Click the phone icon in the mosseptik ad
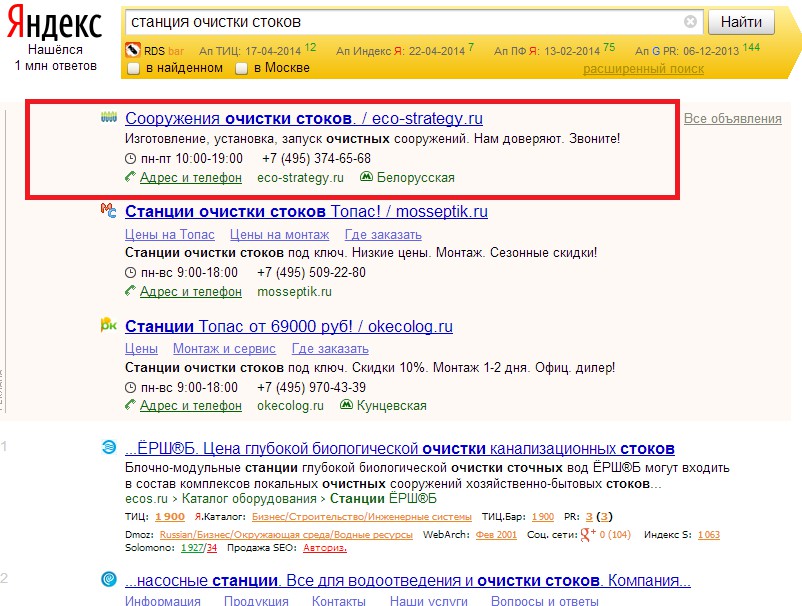 [x=130, y=291]
